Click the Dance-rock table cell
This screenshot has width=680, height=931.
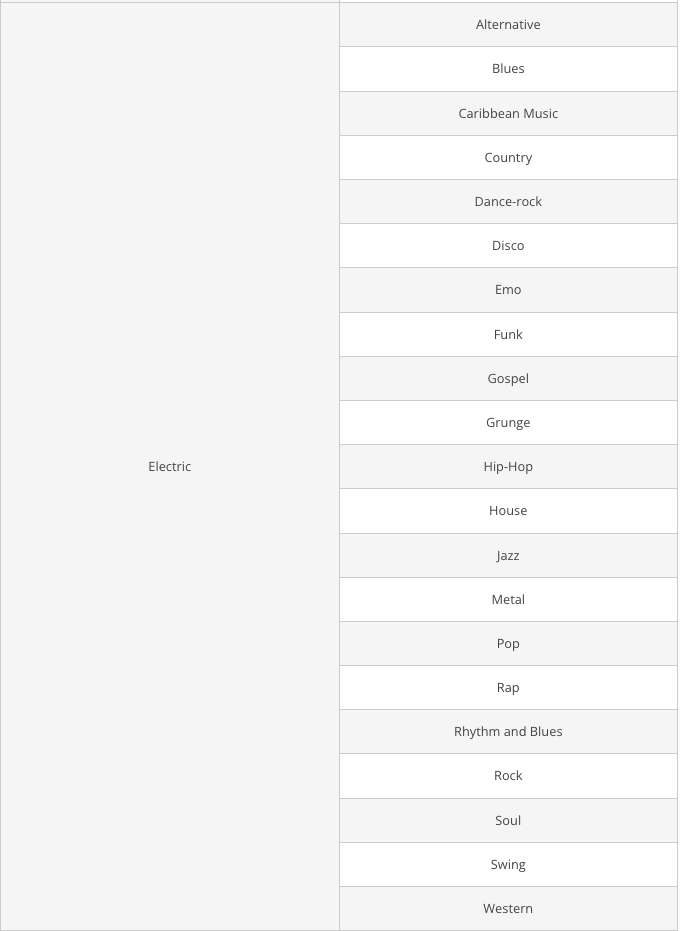click(x=508, y=201)
